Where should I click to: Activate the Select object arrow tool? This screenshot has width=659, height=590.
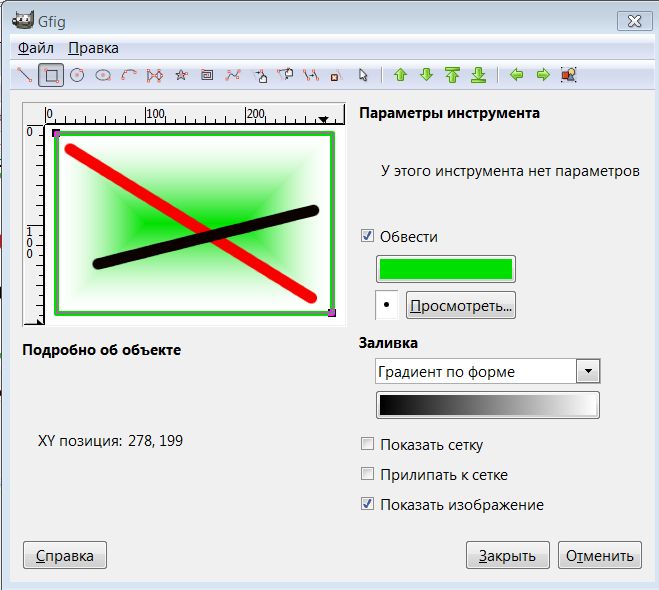363,75
